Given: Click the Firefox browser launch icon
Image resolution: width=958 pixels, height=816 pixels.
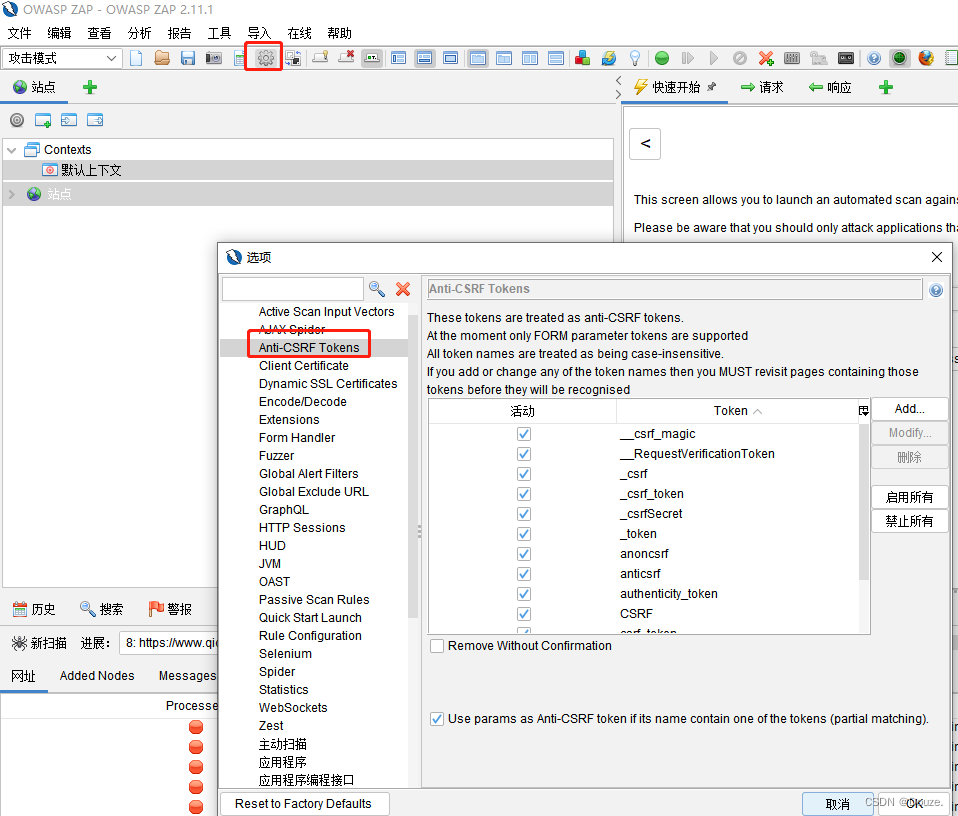Looking at the screenshot, I should (x=926, y=58).
